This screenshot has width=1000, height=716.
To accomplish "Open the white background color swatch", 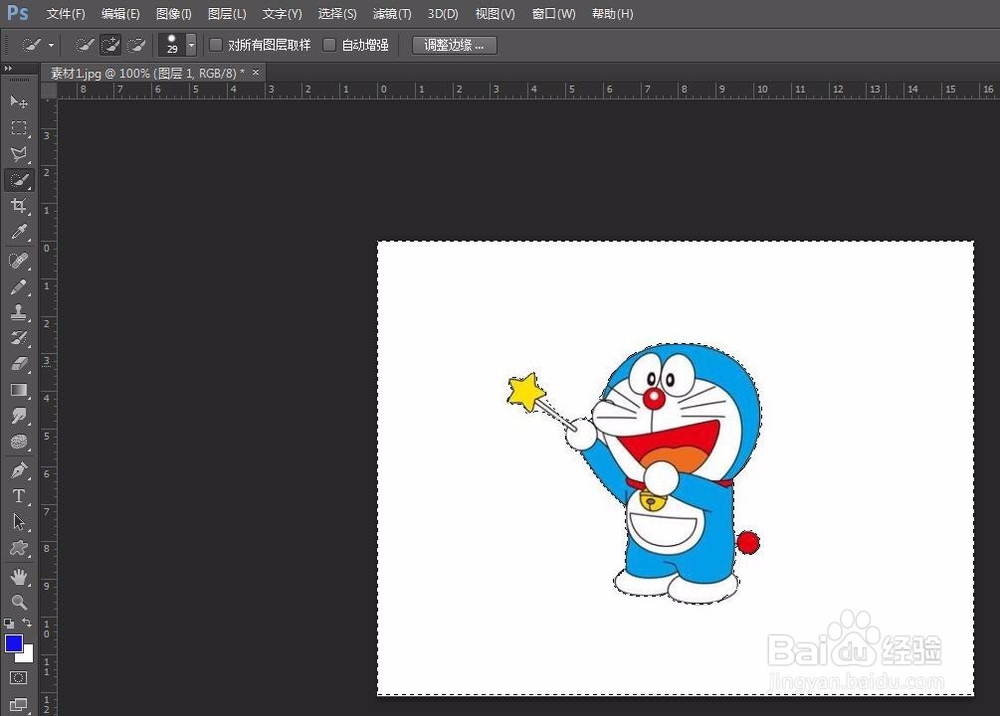I will click(x=27, y=656).
